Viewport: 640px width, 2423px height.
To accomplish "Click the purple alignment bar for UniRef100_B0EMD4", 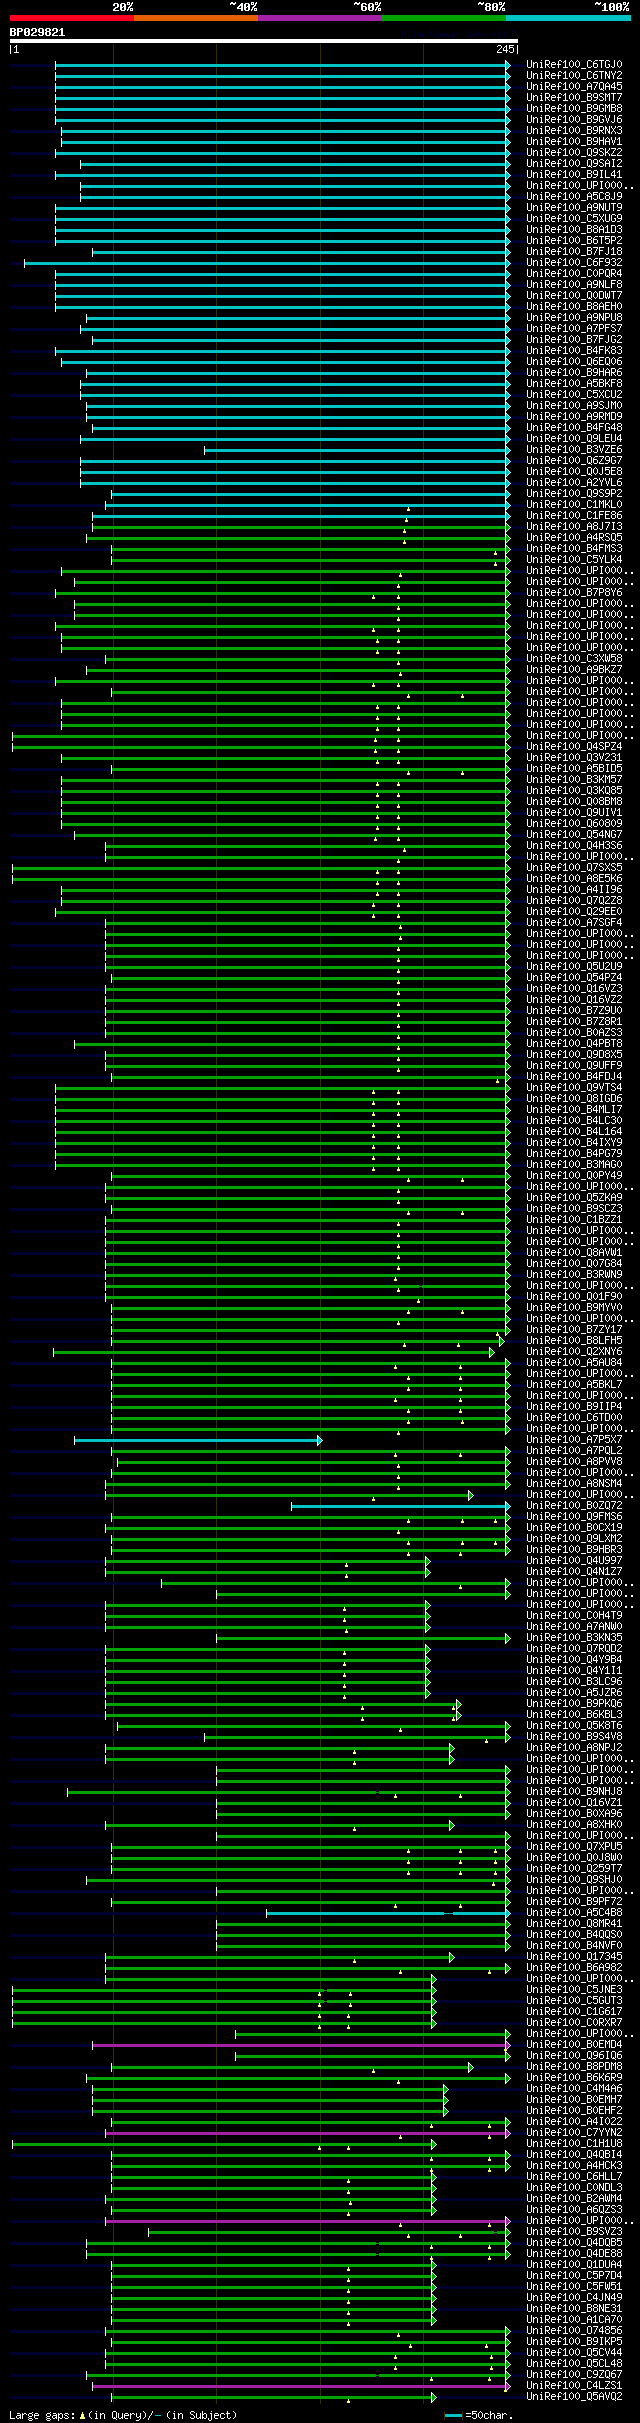I will pyautogui.click(x=301, y=2045).
